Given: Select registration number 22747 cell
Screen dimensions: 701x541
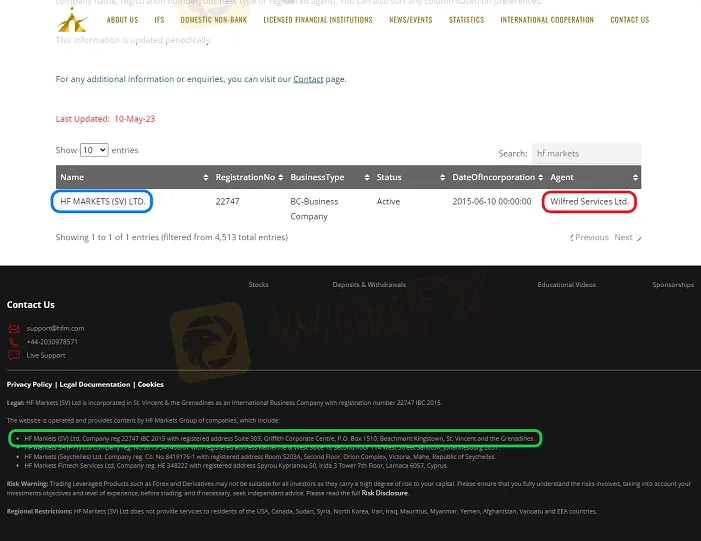Looking at the screenshot, I should [228, 202].
